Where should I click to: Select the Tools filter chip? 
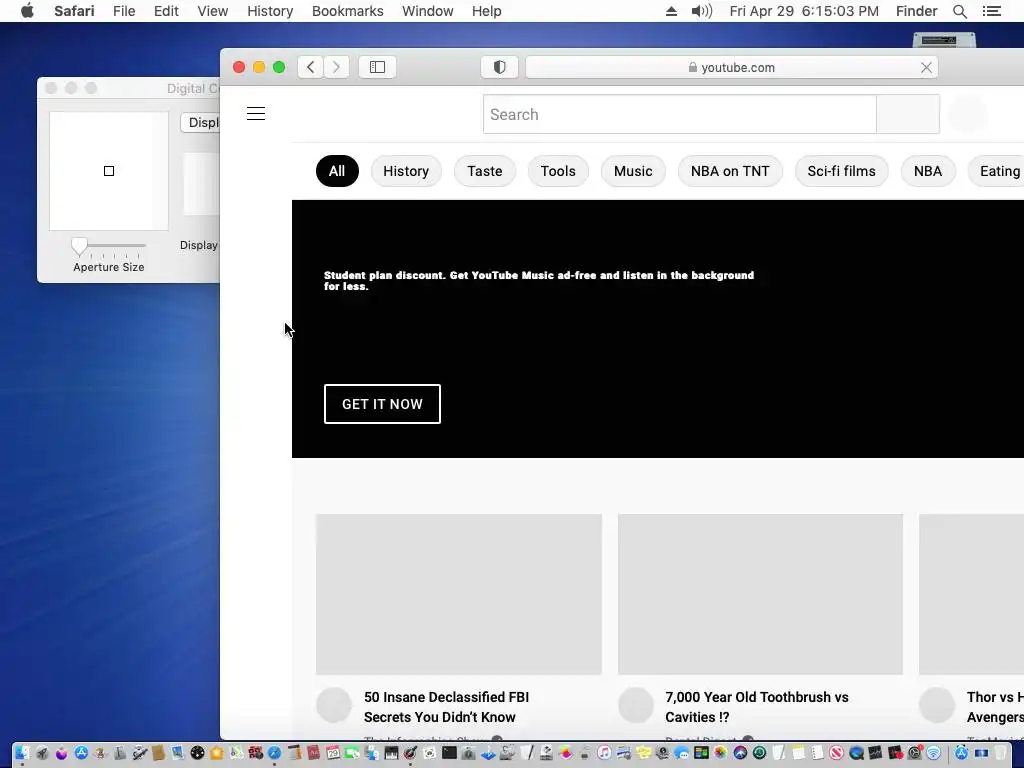click(558, 171)
